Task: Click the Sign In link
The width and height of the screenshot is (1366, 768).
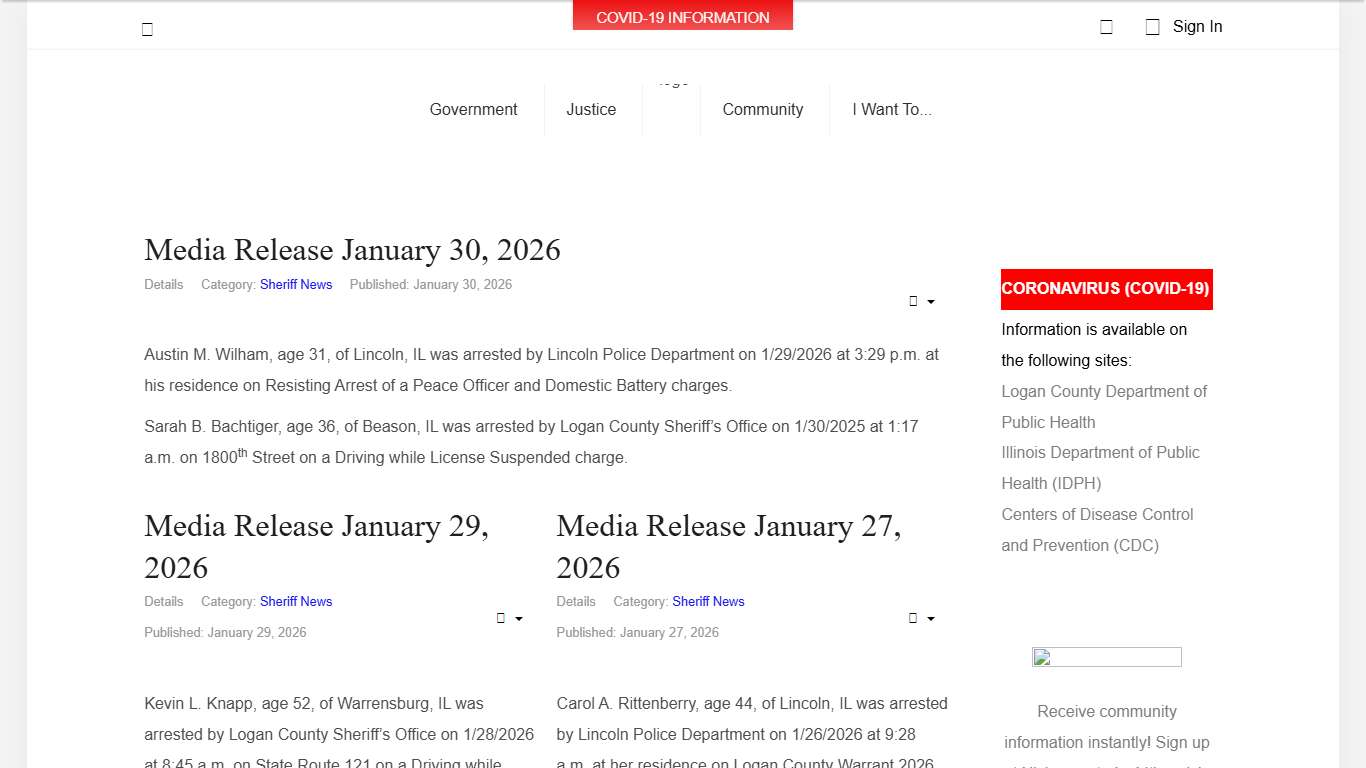Action: (x=1197, y=27)
